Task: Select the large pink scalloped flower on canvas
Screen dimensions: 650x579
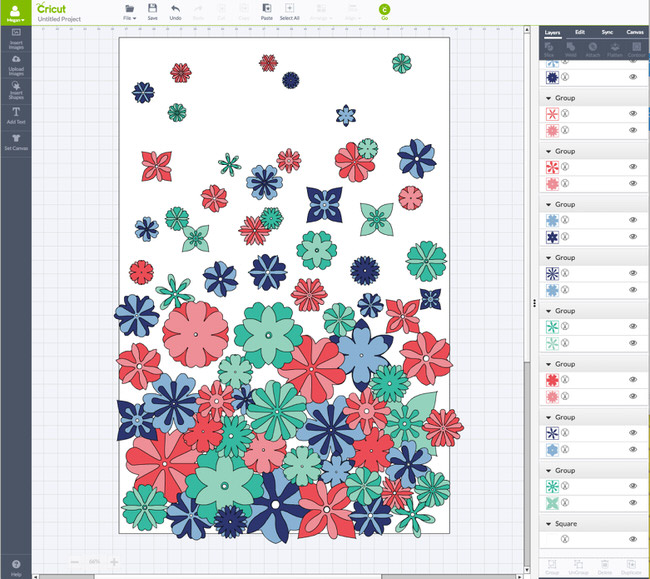Action: 195,334
